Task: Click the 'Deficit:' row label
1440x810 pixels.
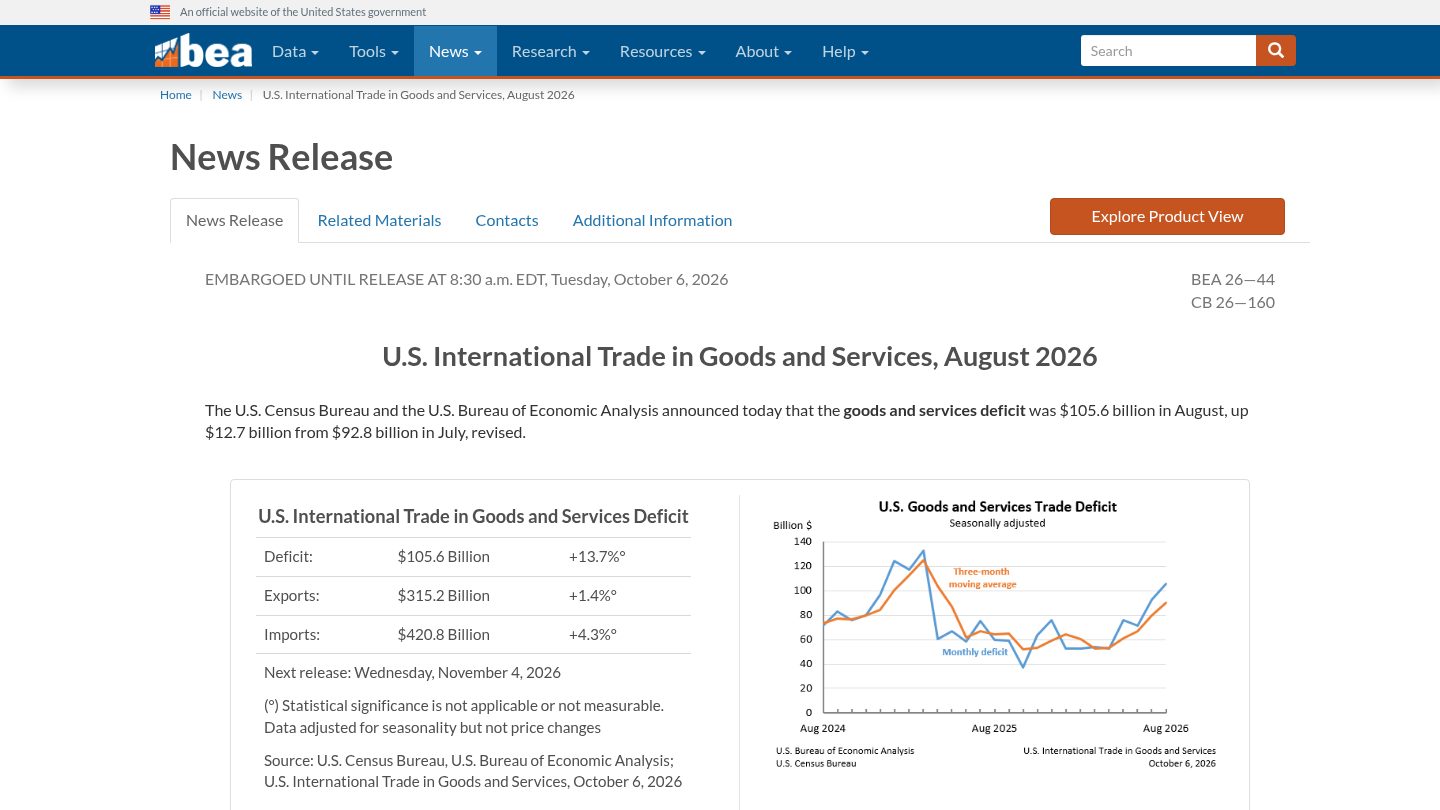Action: pyautogui.click(x=288, y=556)
